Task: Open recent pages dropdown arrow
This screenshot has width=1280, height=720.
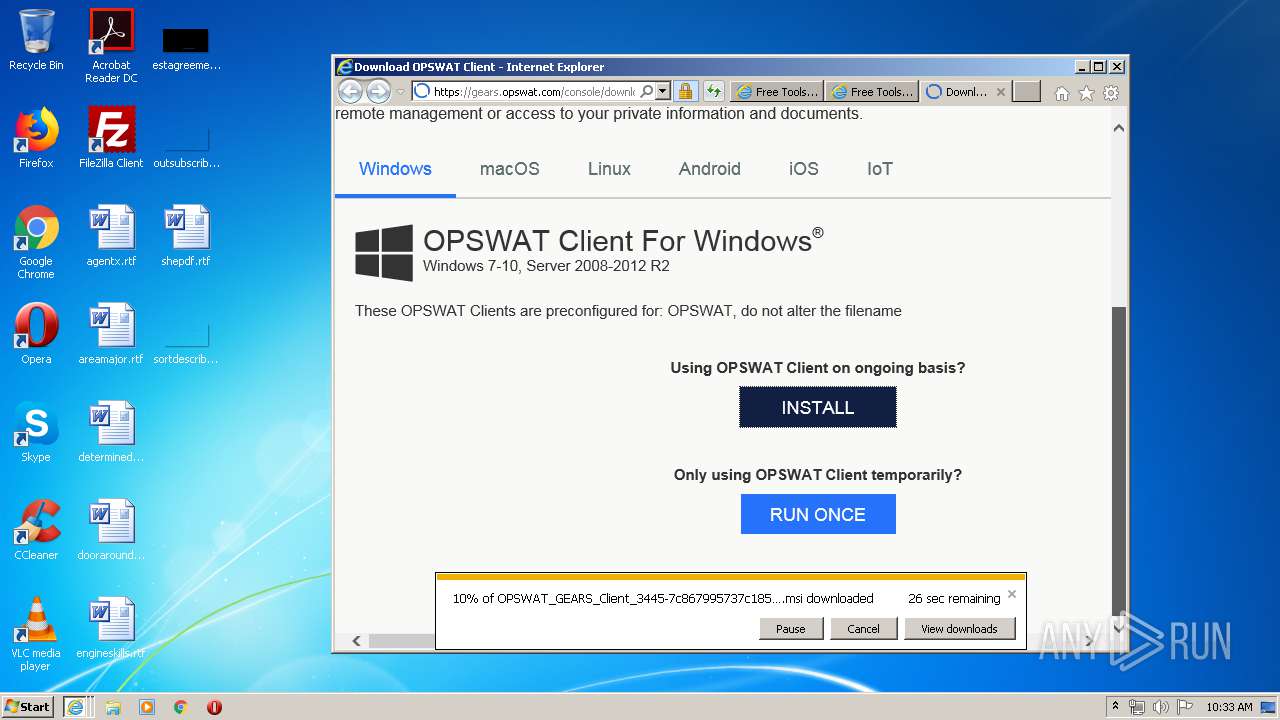Action: pyautogui.click(x=400, y=91)
